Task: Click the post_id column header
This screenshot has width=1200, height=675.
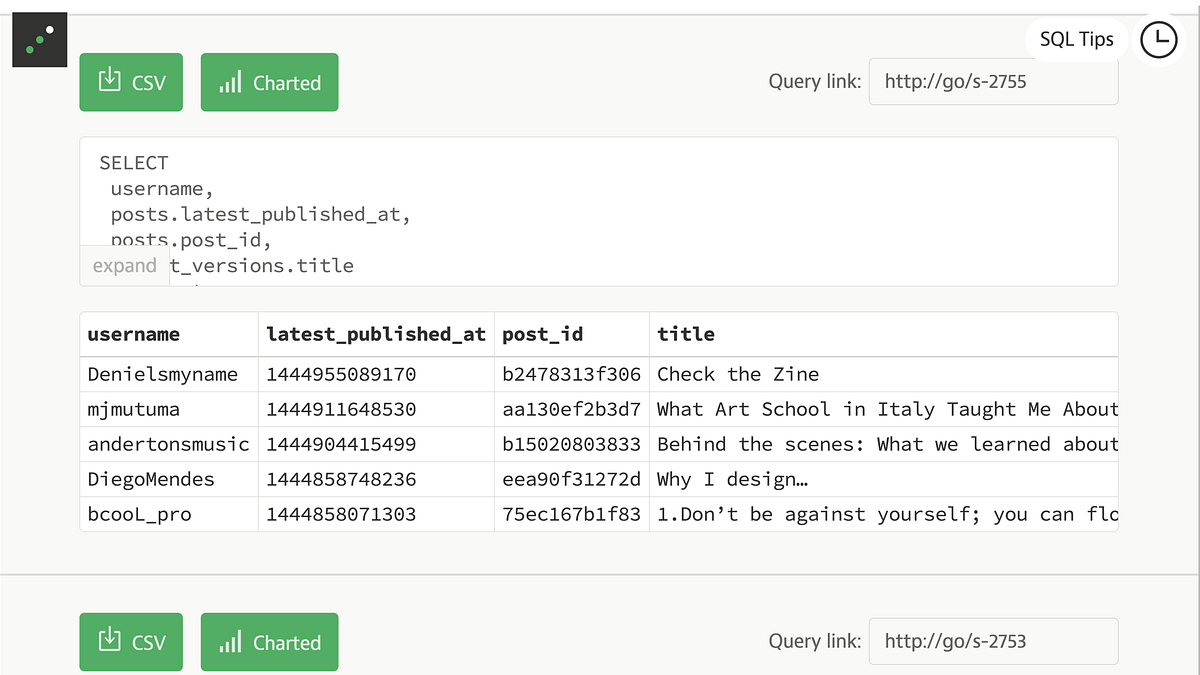Action: pyautogui.click(x=542, y=334)
